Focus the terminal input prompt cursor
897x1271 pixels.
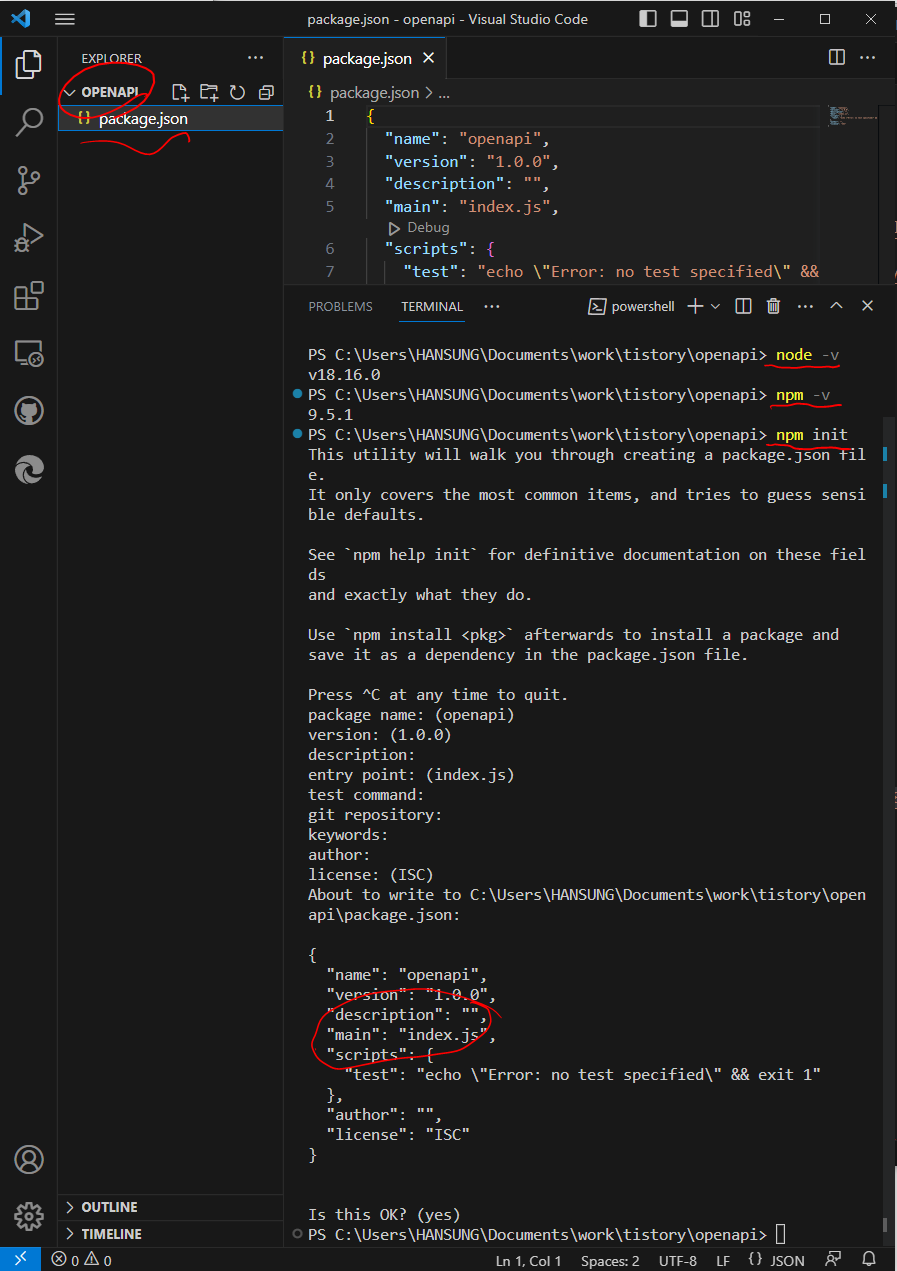tap(780, 1235)
